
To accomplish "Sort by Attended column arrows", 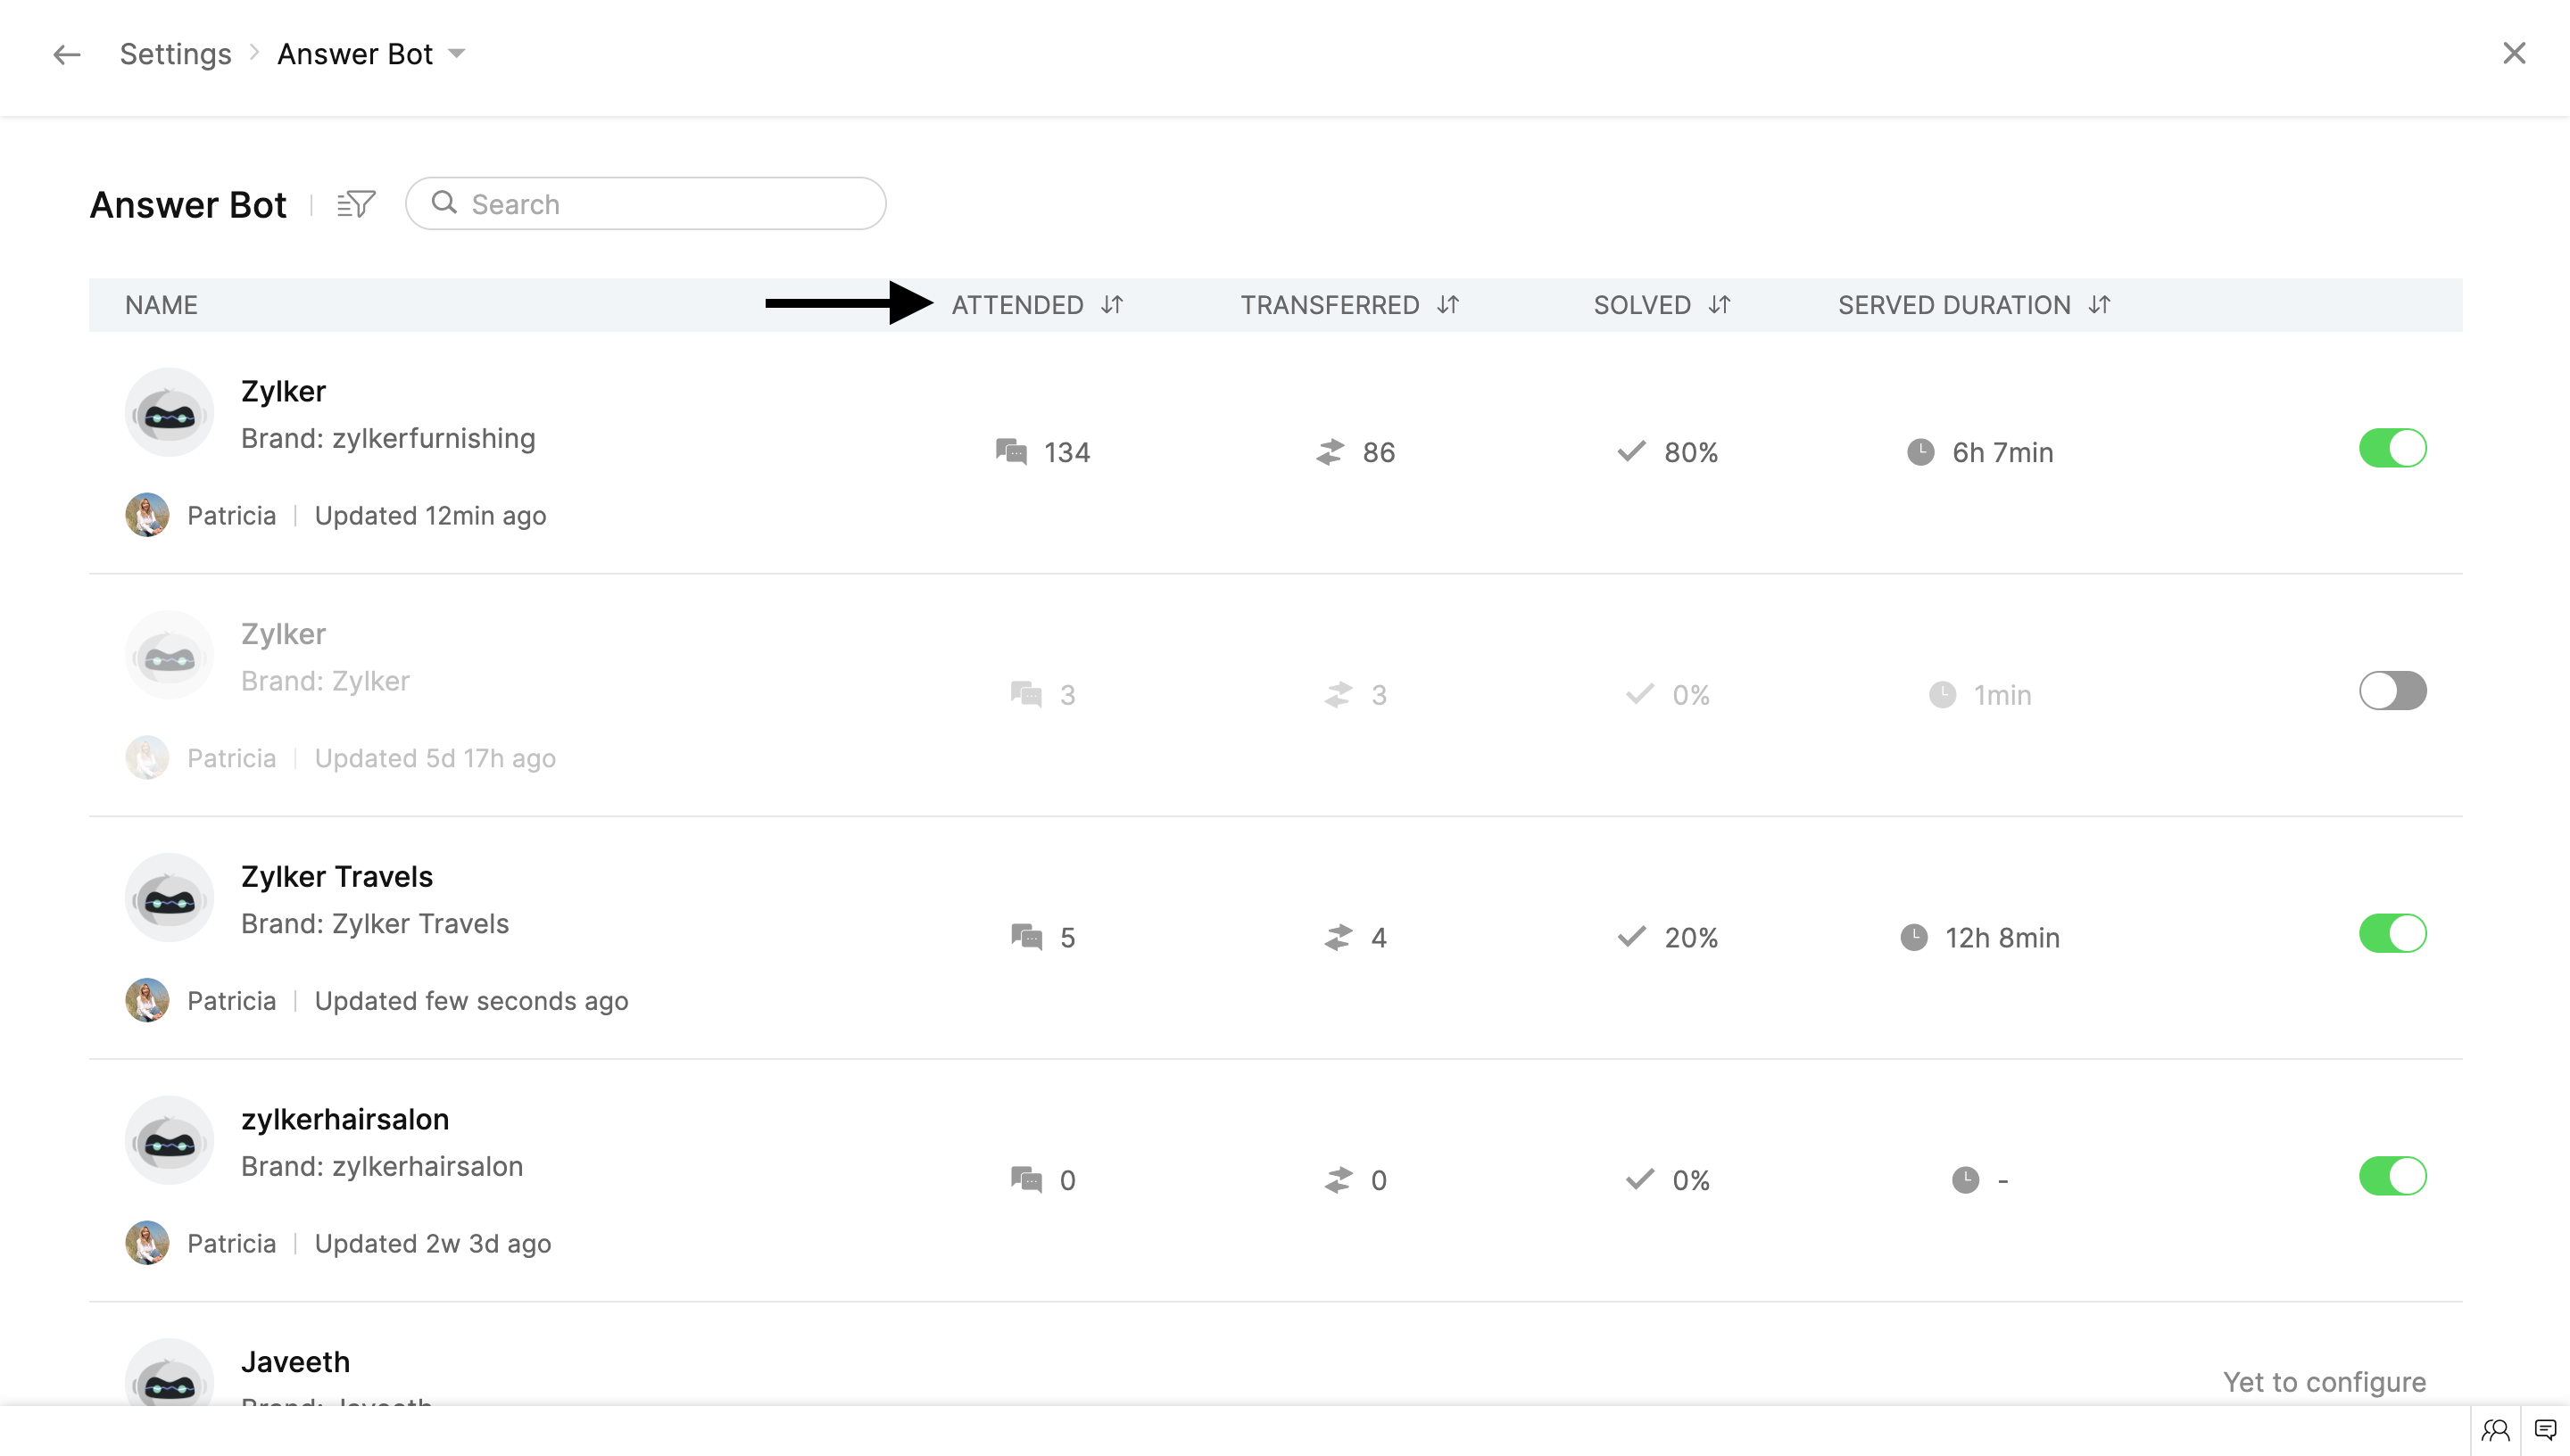I will coord(1112,305).
